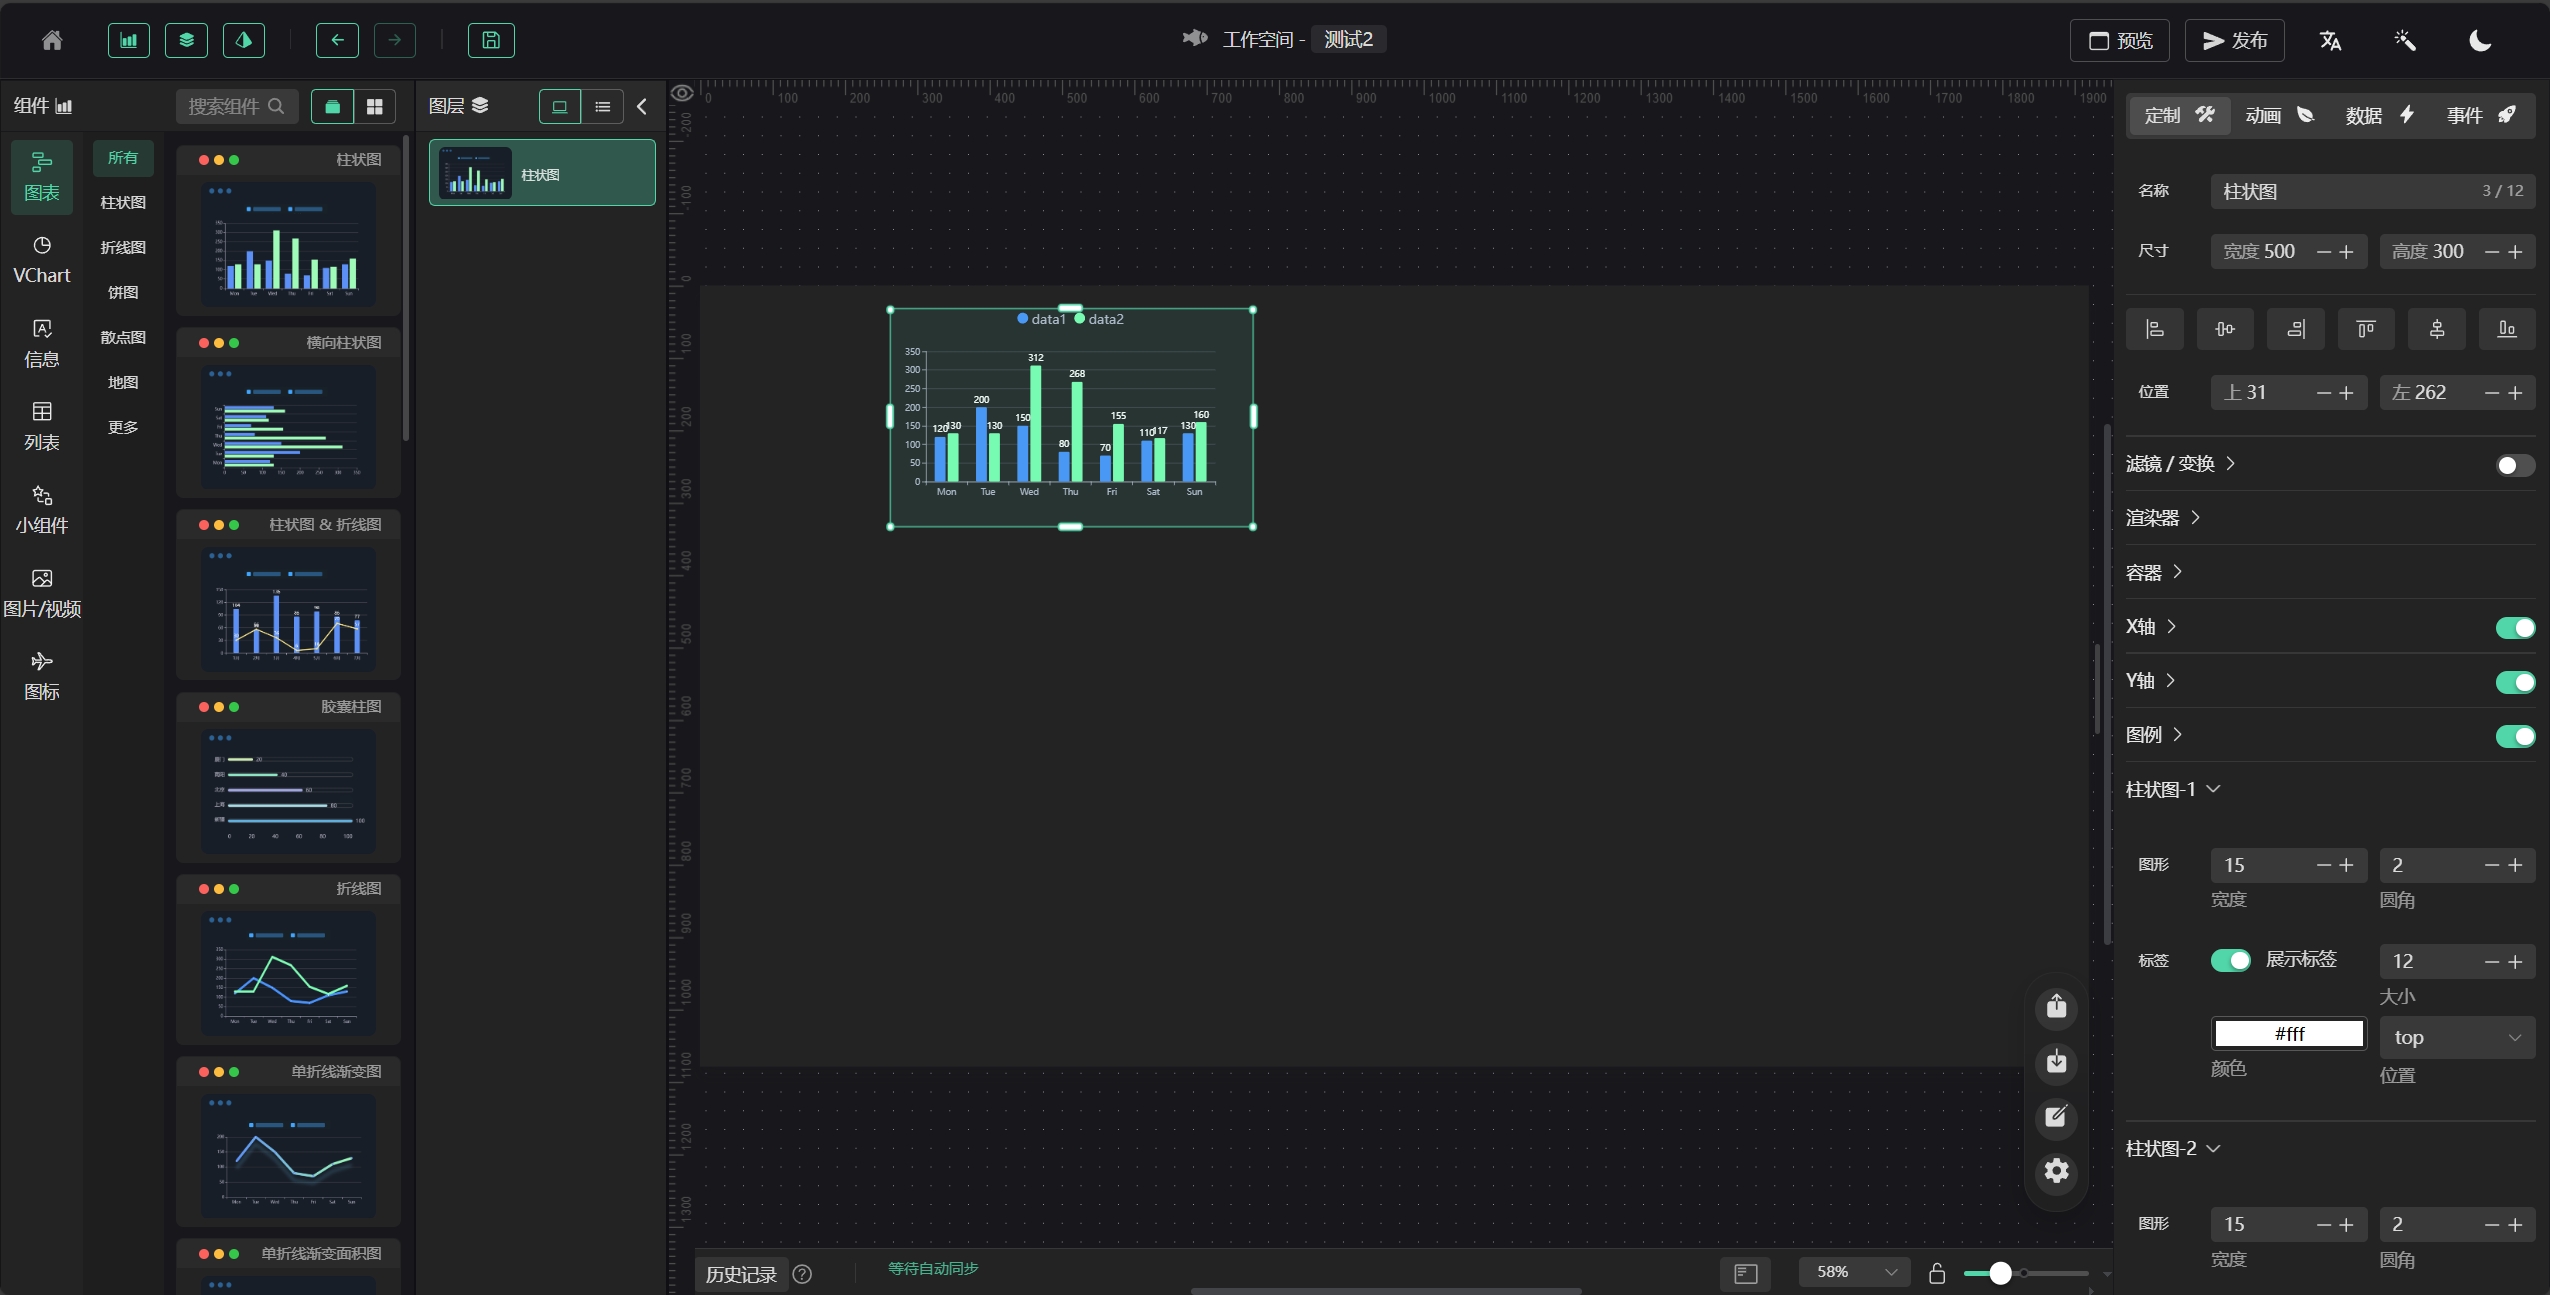Click the canvas settings gear icon
Viewport: 2550px width, 1295px height.
pos(2056,1171)
